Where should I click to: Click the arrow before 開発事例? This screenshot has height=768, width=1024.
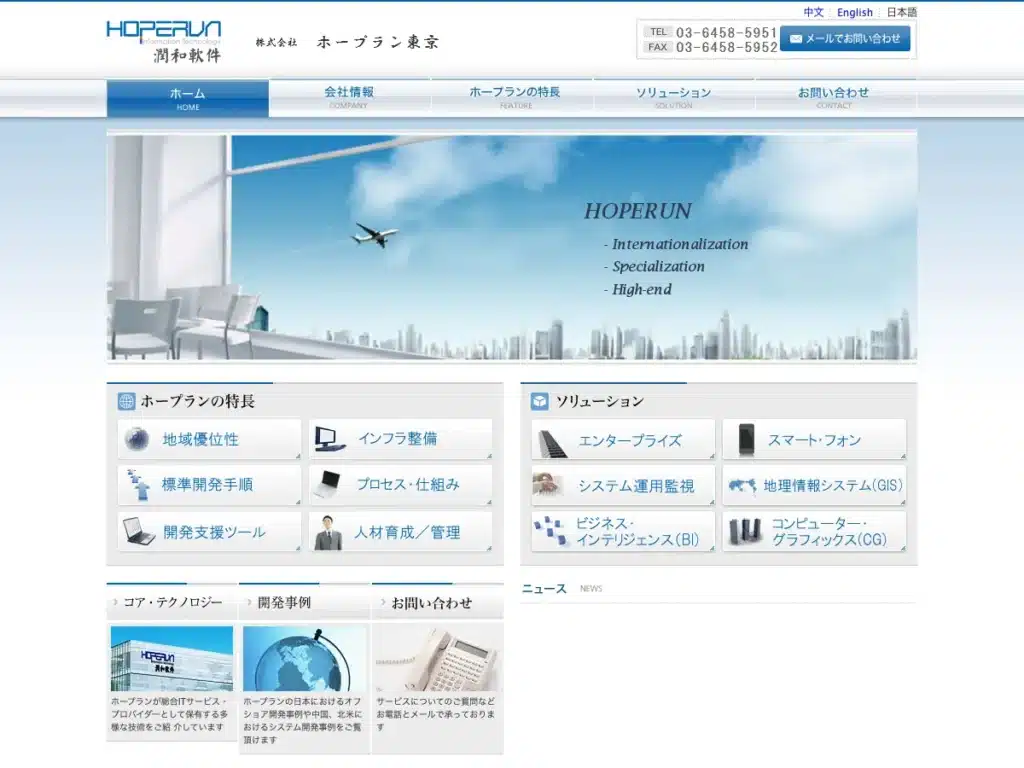click(x=249, y=602)
